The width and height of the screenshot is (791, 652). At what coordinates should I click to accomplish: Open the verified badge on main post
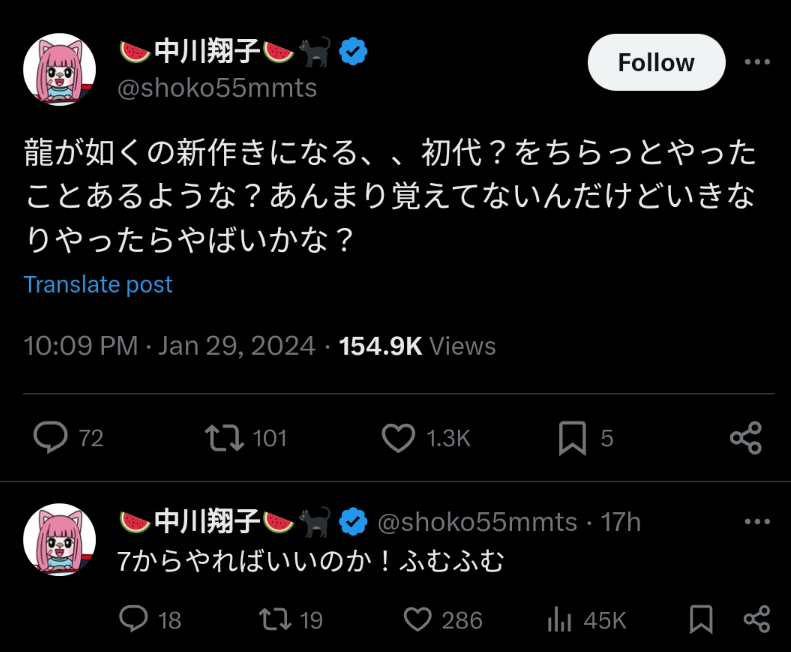353,51
